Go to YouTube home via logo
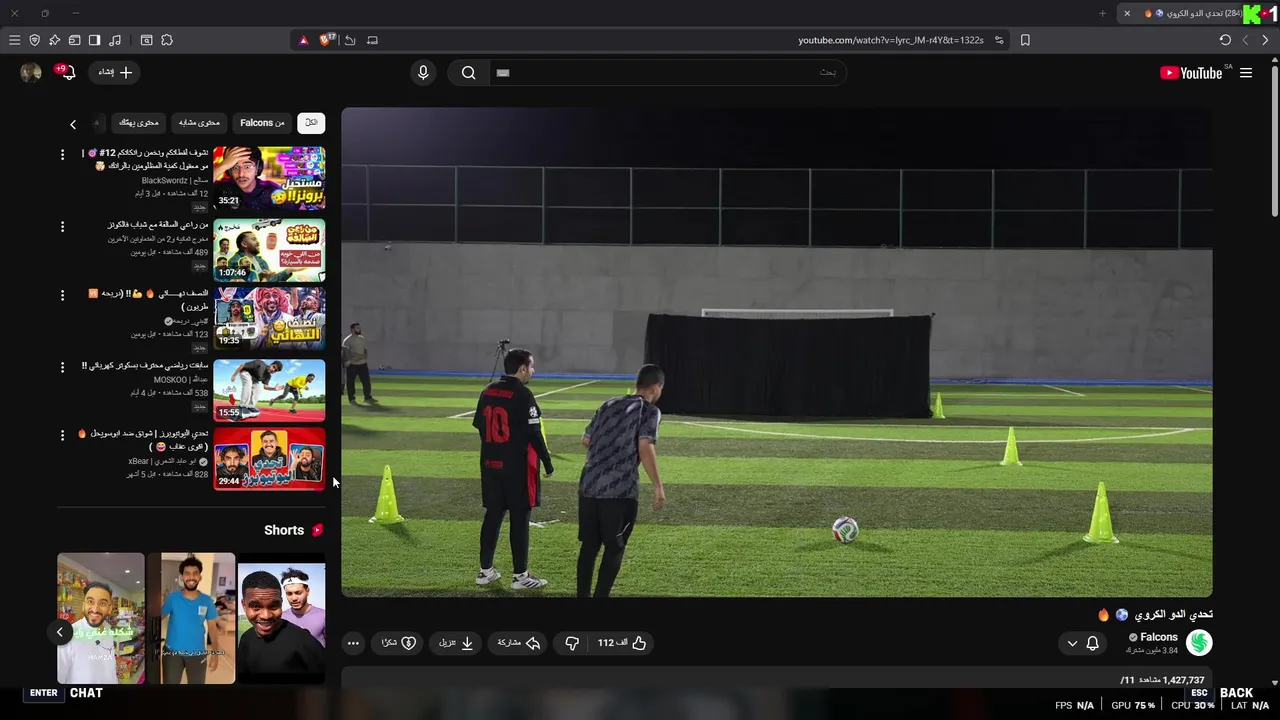This screenshot has width=1280, height=720. [x=1191, y=72]
